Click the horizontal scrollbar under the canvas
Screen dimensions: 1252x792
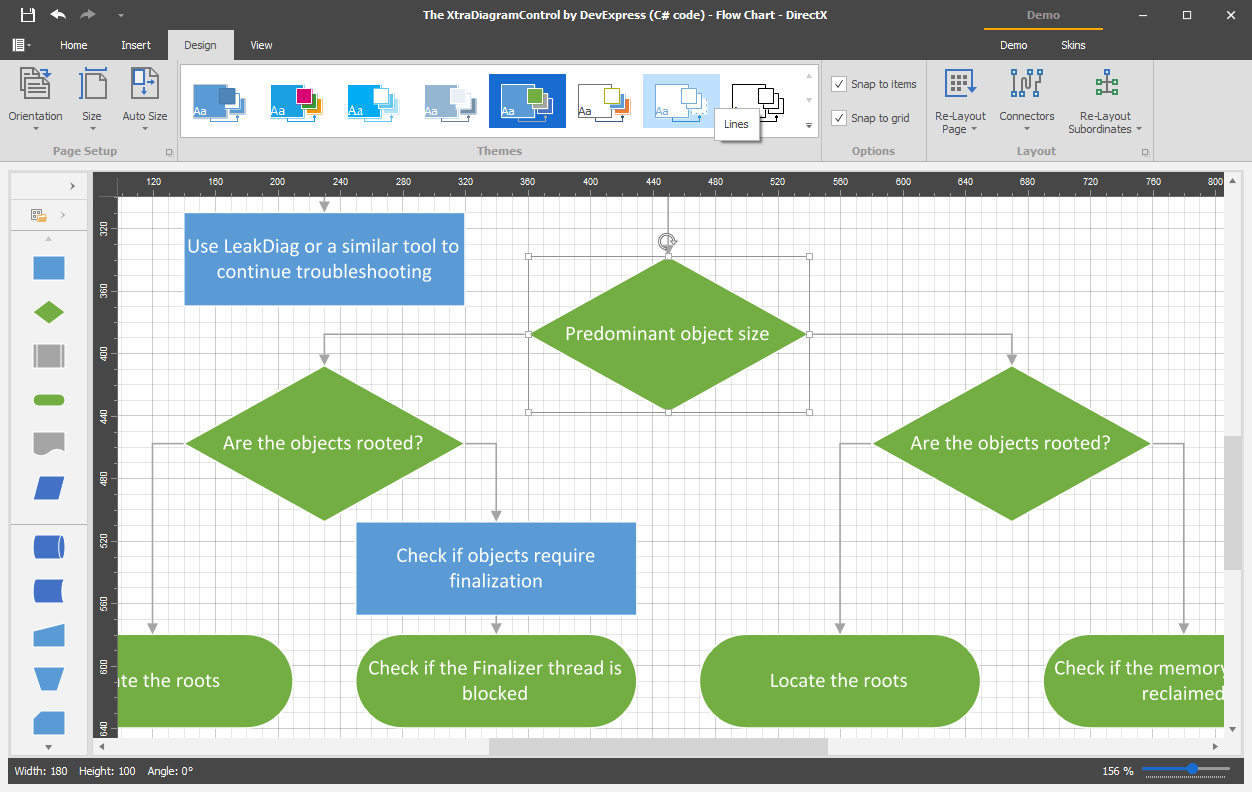coord(658,746)
